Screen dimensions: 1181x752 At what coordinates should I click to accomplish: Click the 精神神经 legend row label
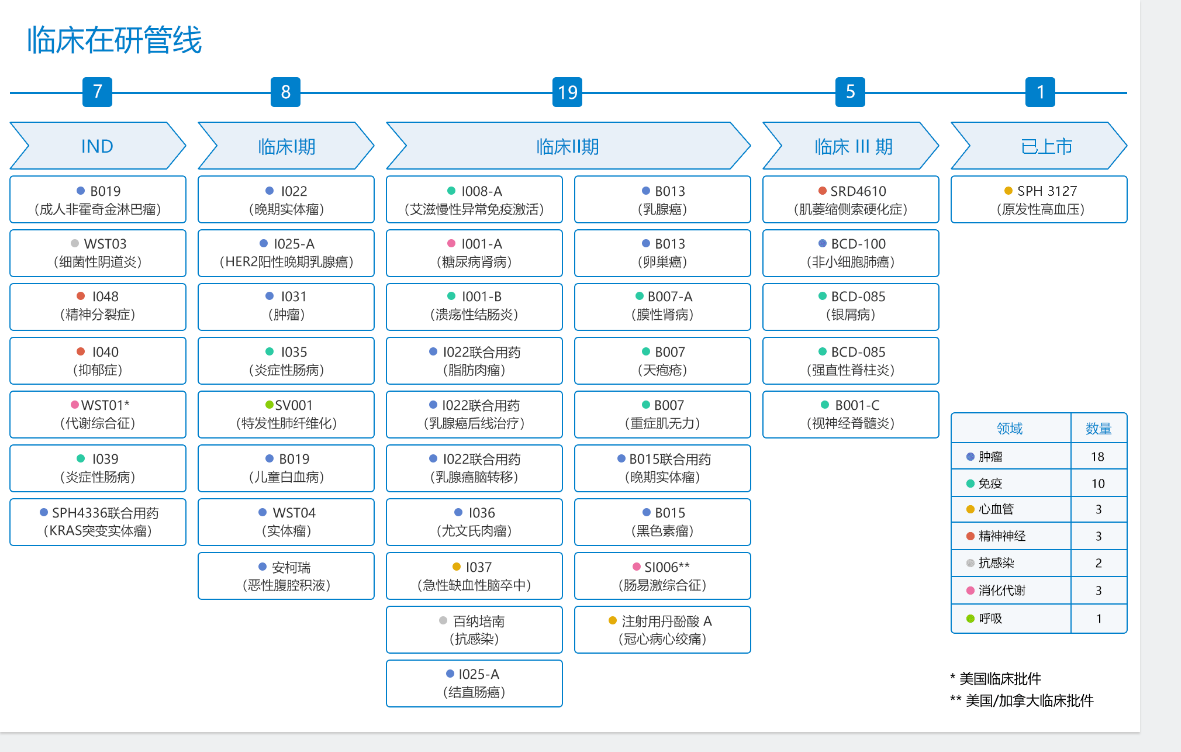coord(1002,536)
